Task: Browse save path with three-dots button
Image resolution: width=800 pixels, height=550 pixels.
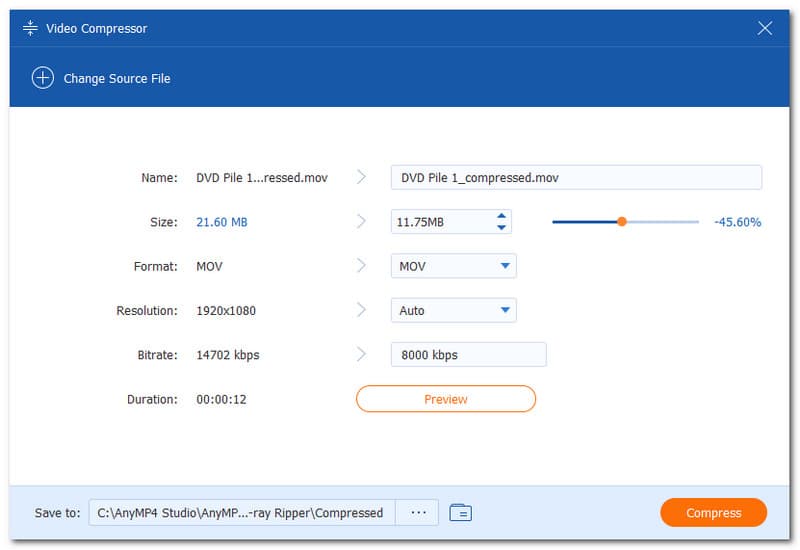Action: coord(418,513)
